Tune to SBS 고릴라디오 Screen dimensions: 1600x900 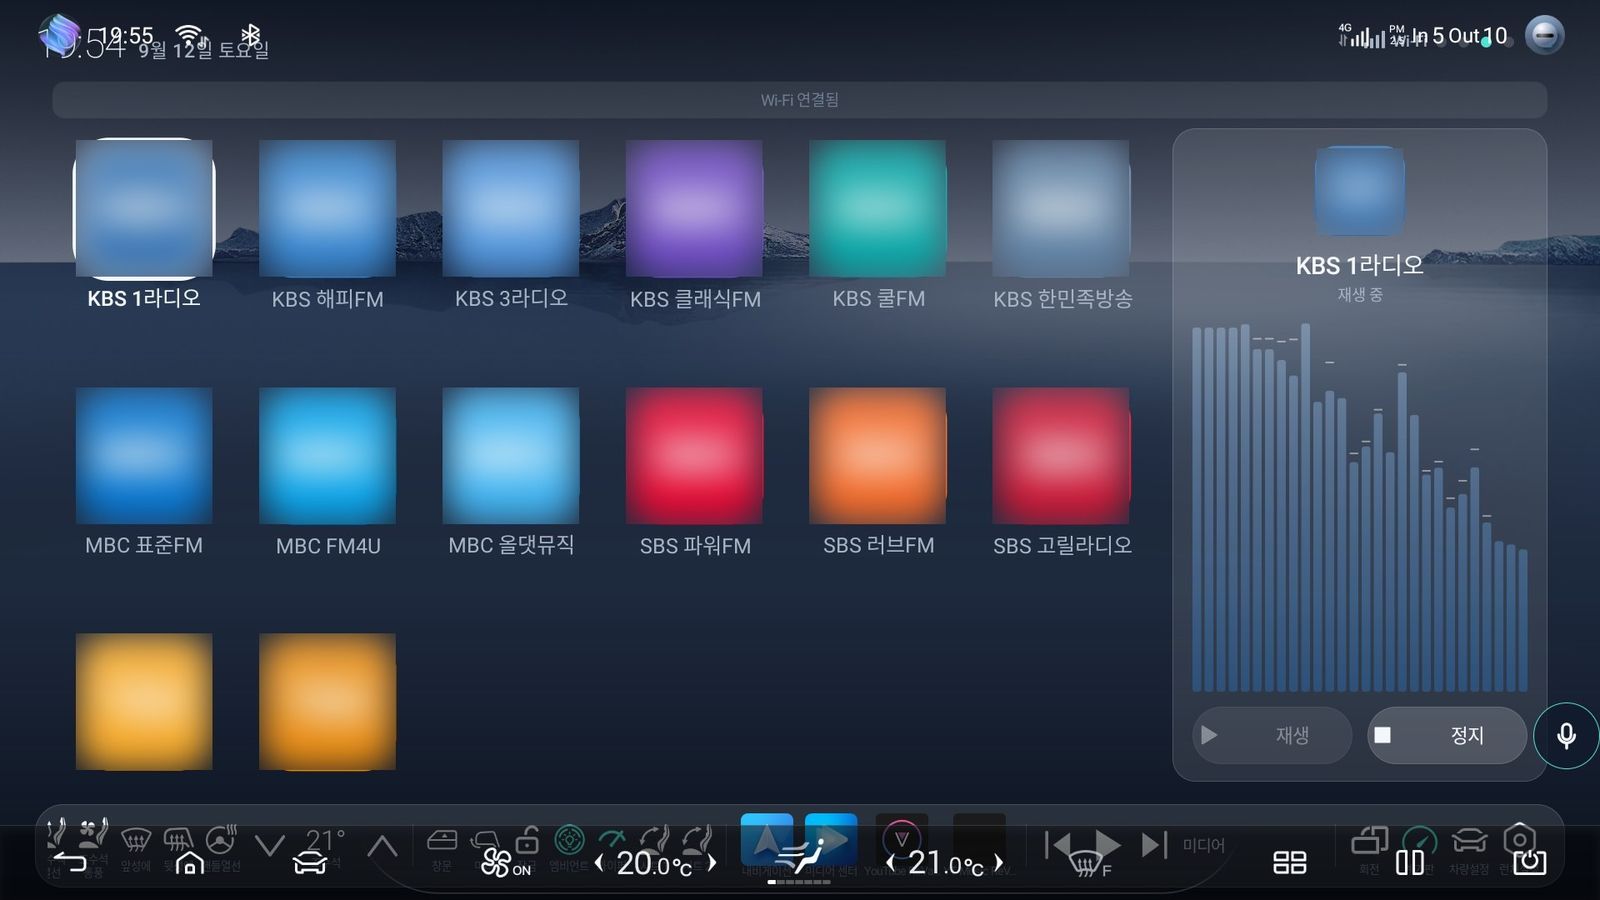1061,455
